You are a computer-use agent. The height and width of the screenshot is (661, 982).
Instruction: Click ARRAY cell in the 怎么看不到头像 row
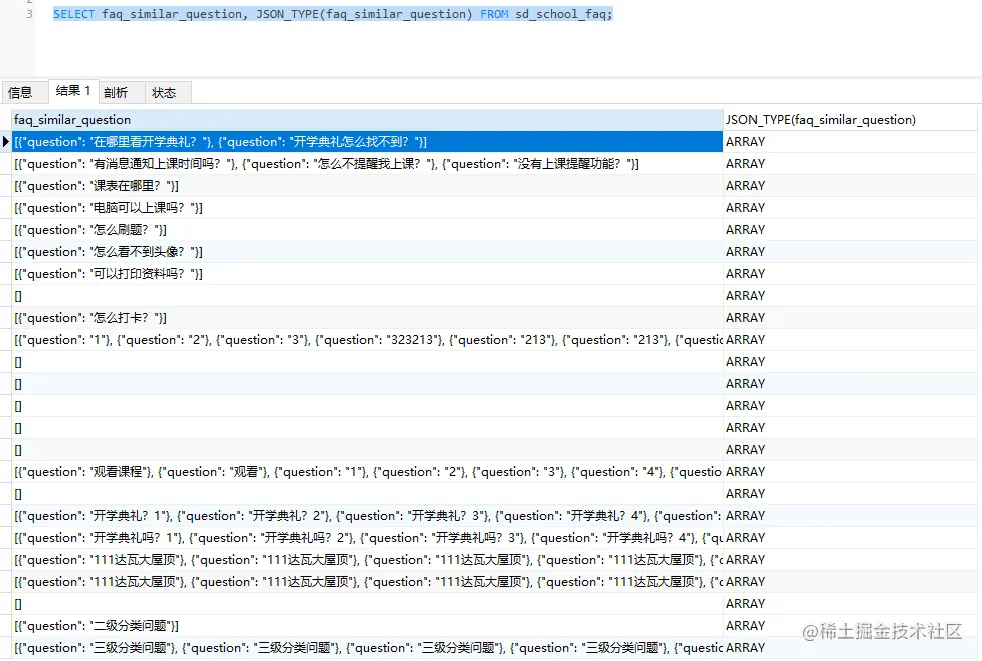(850, 251)
